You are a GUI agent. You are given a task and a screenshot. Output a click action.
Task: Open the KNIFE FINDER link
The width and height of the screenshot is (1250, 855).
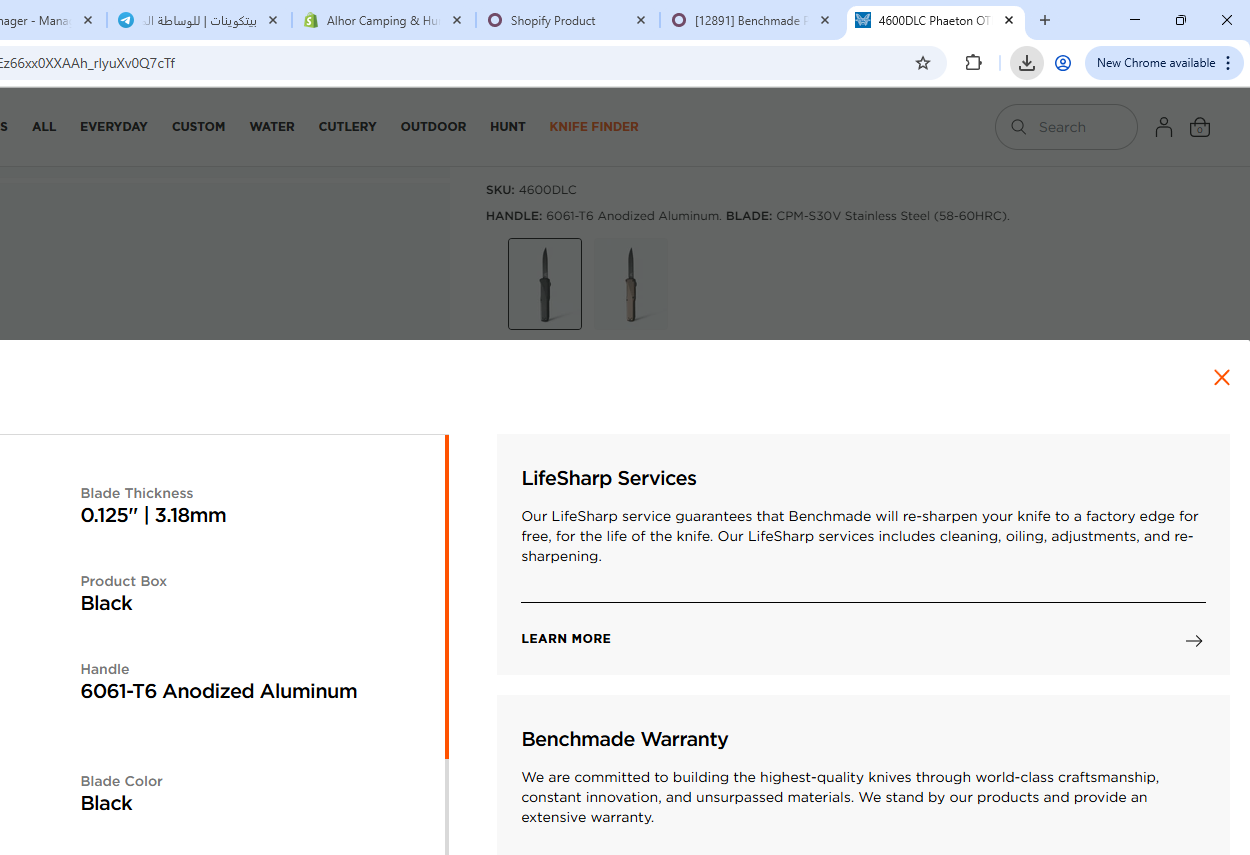pyautogui.click(x=594, y=127)
